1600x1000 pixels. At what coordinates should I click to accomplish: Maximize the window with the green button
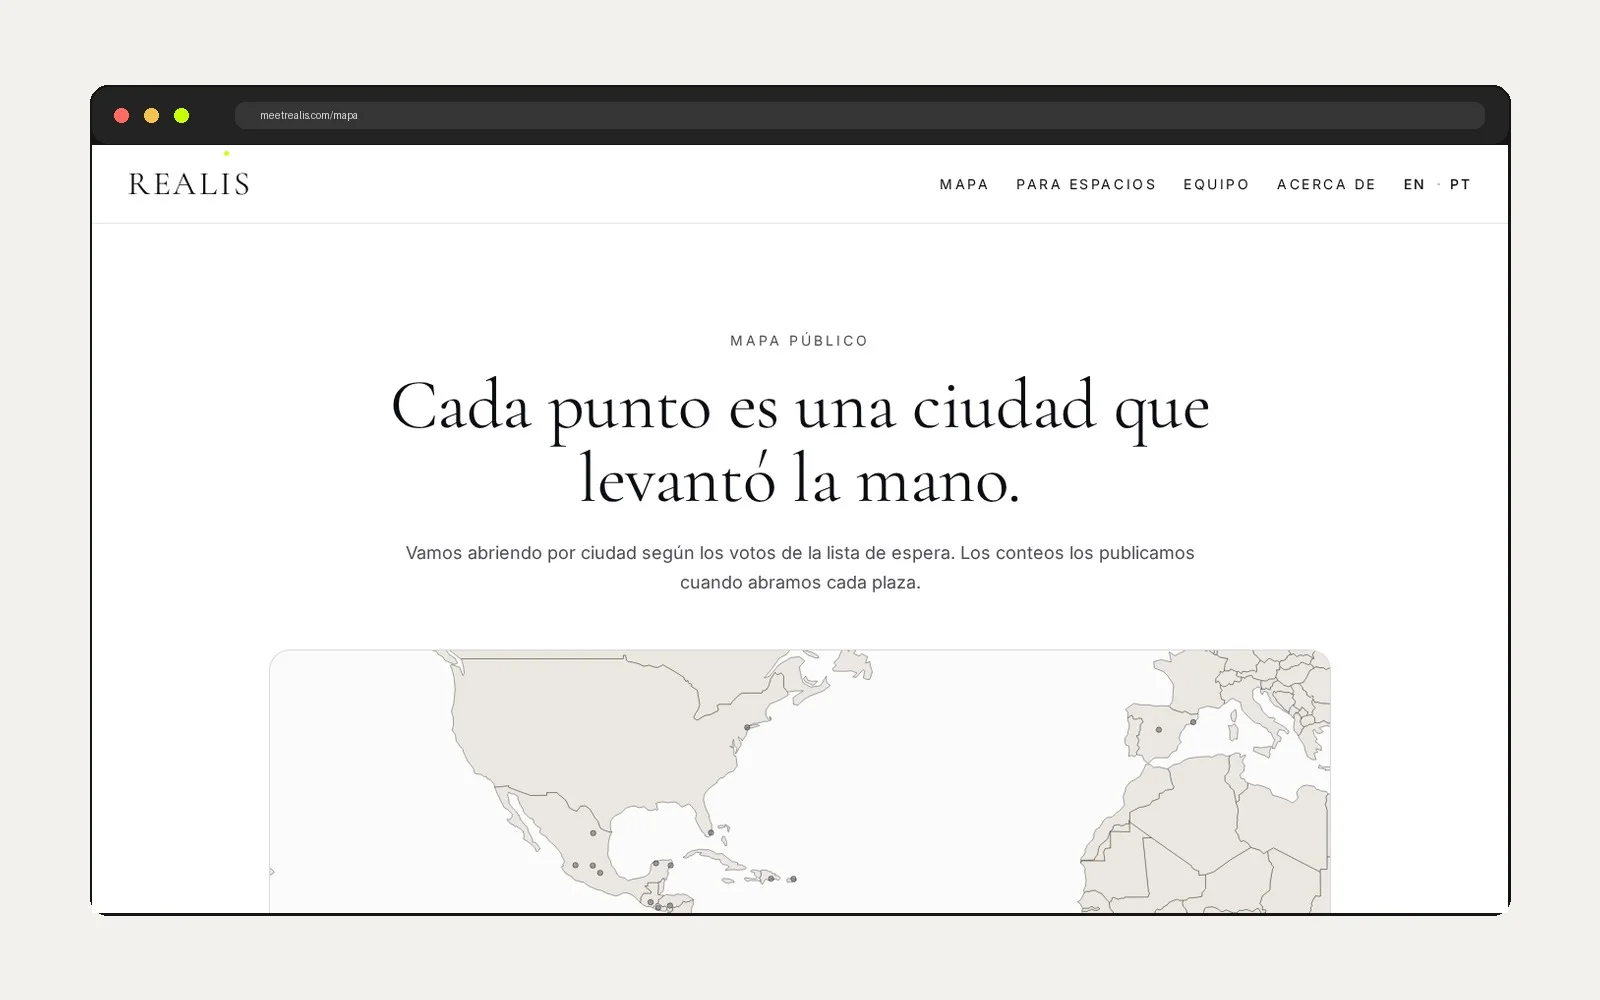182,115
